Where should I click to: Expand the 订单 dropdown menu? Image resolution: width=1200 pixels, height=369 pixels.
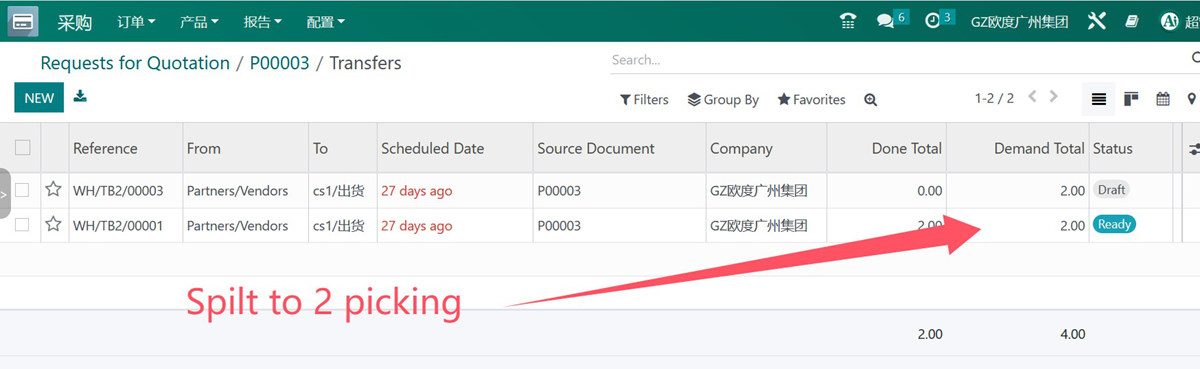pos(136,21)
